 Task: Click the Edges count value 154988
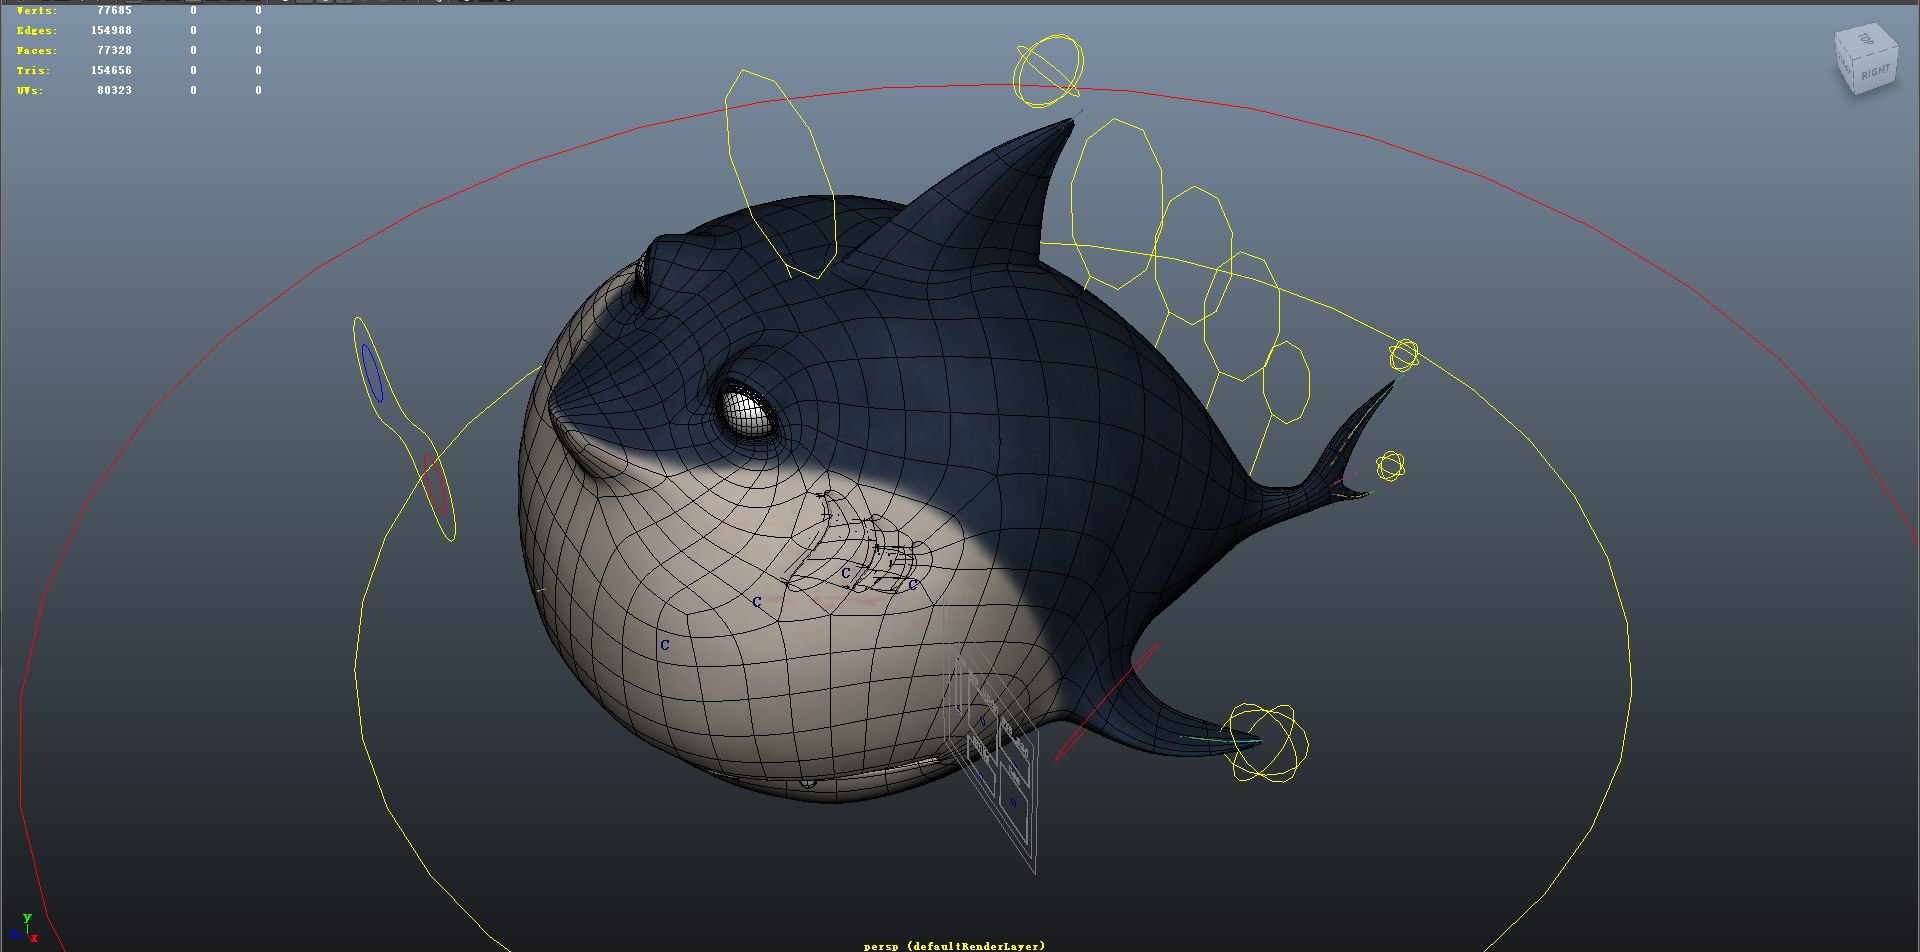(x=111, y=30)
